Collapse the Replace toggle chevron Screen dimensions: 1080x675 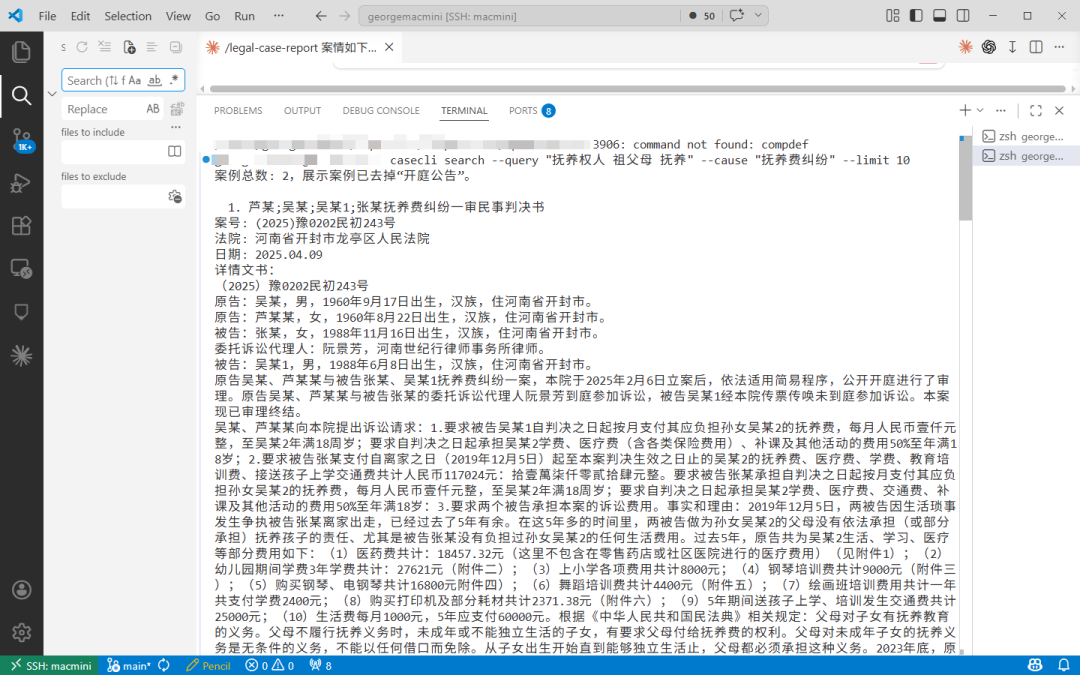click(52, 94)
